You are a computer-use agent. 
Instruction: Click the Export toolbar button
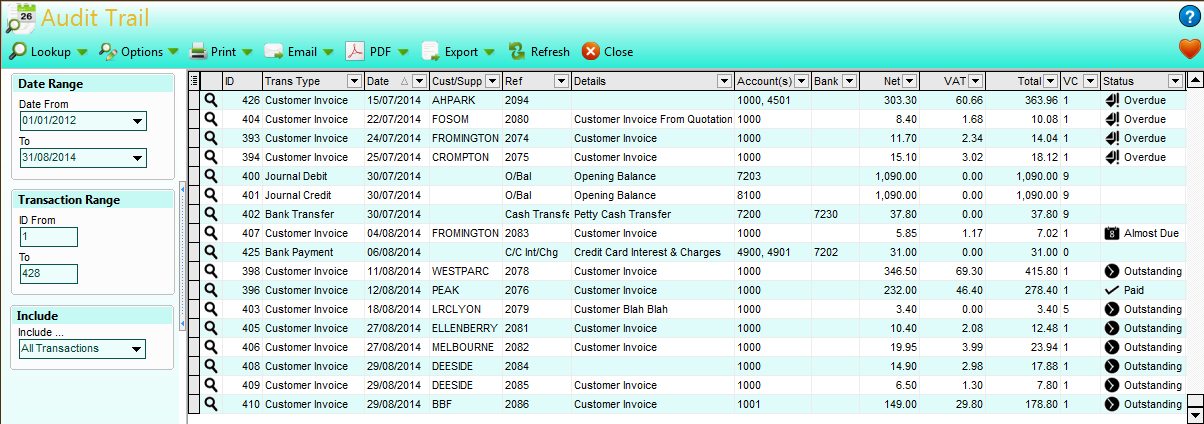pyautogui.click(x=450, y=52)
